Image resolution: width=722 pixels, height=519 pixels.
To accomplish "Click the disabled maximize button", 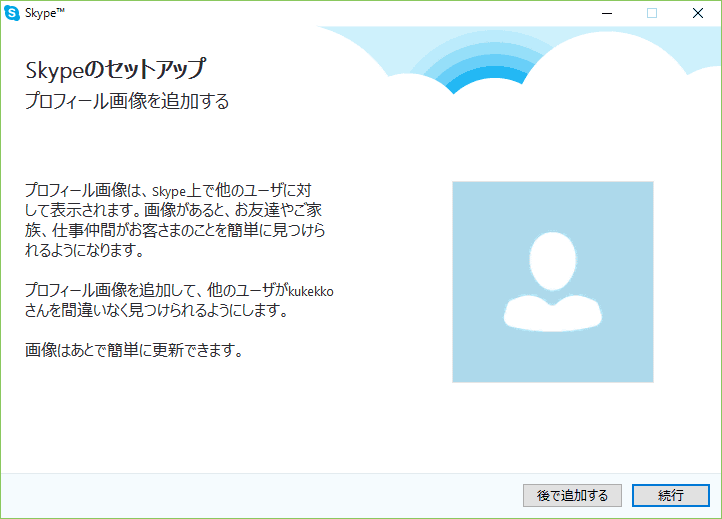I will point(652,13).
